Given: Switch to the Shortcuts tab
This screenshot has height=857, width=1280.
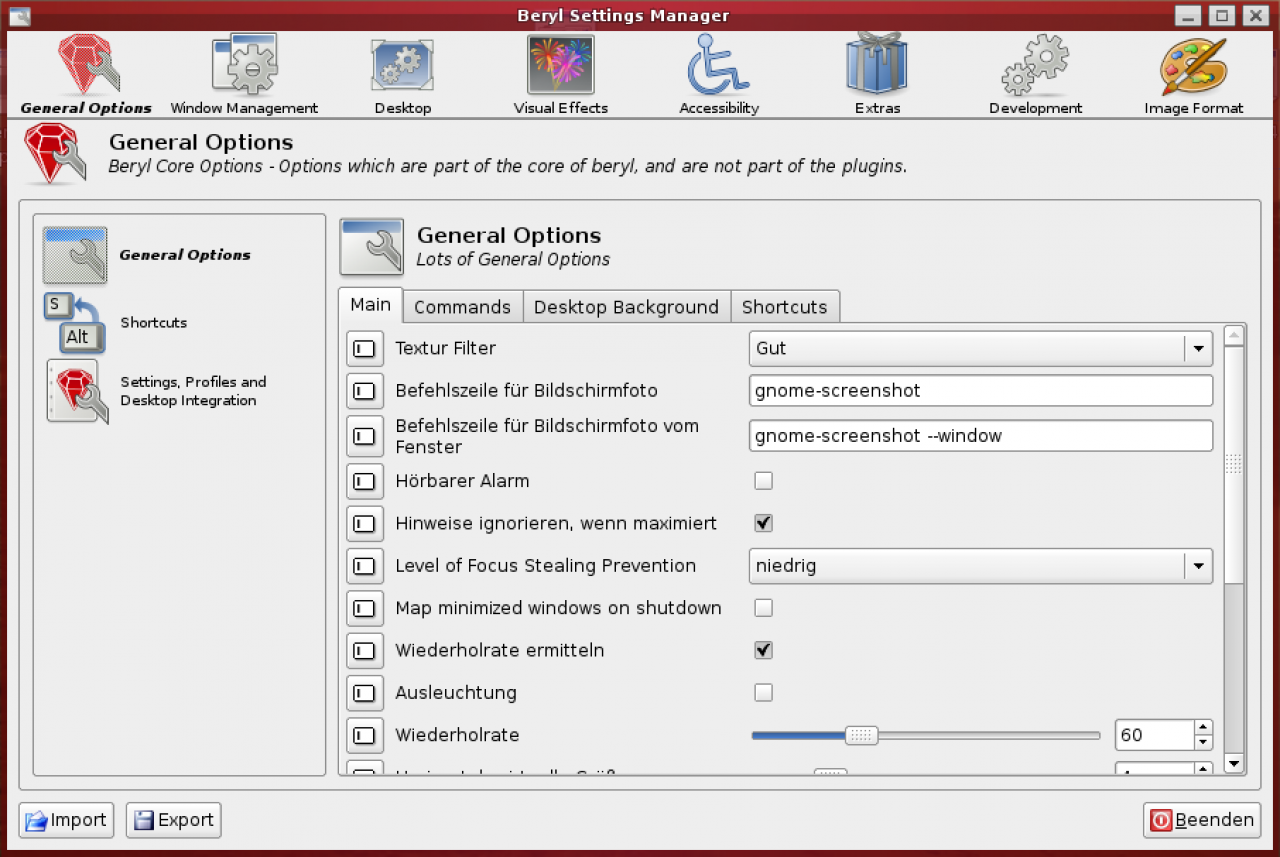Looking at the screenshot, I should click(785, 307).
